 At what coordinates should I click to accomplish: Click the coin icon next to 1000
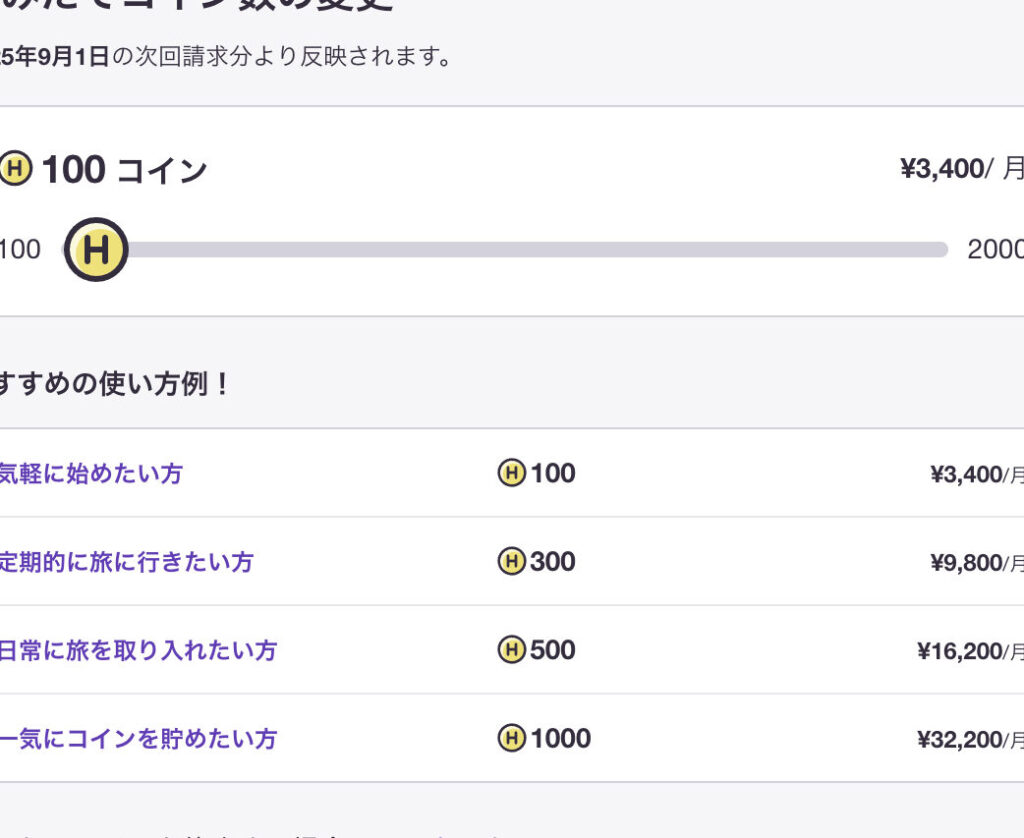pyautogui.click(x=512, y=739)
